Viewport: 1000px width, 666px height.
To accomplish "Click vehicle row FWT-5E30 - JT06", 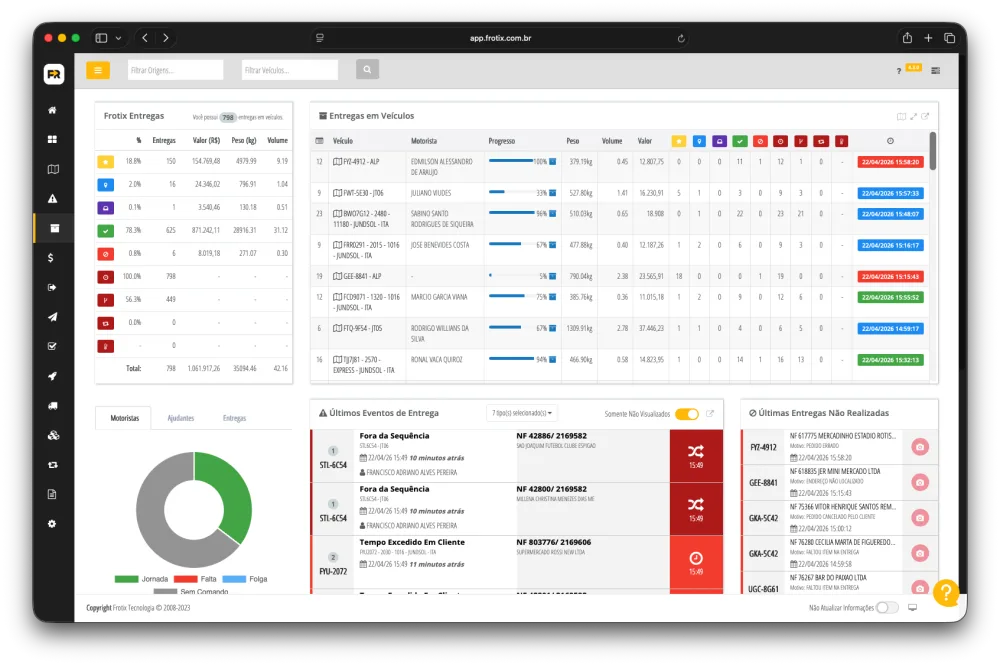I will pyautogui.click(x=621, y=193).
